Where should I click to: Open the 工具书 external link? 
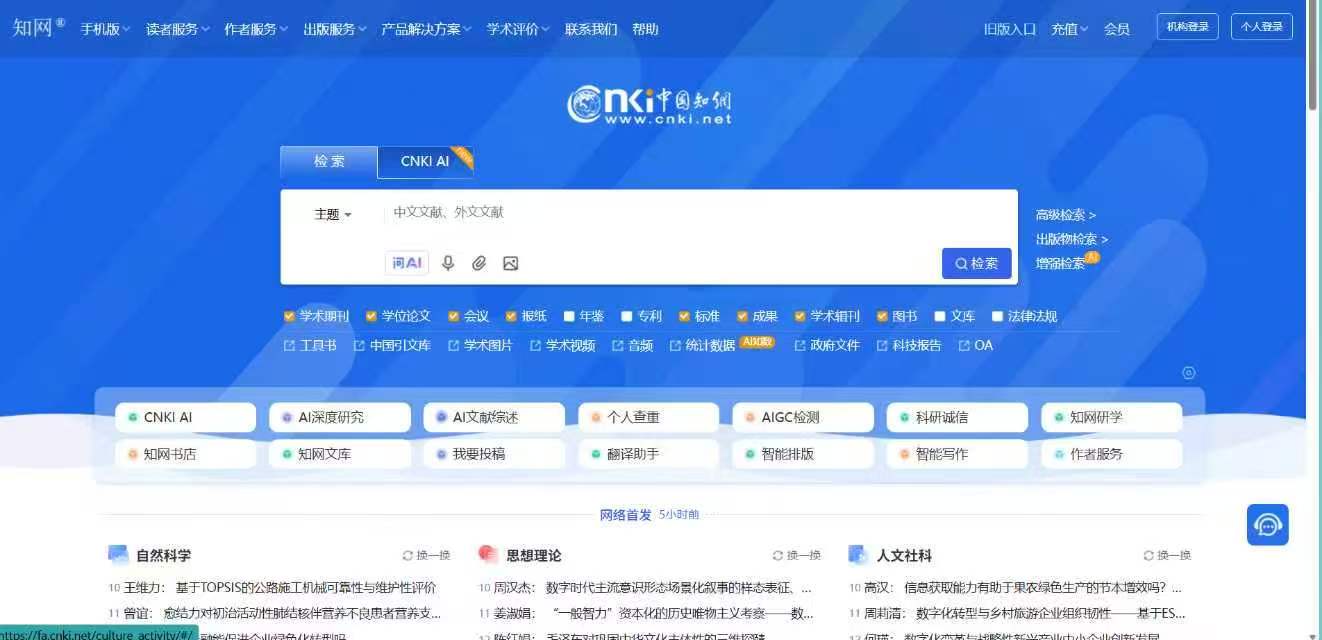pyautogui.click(x=310, y=345)
